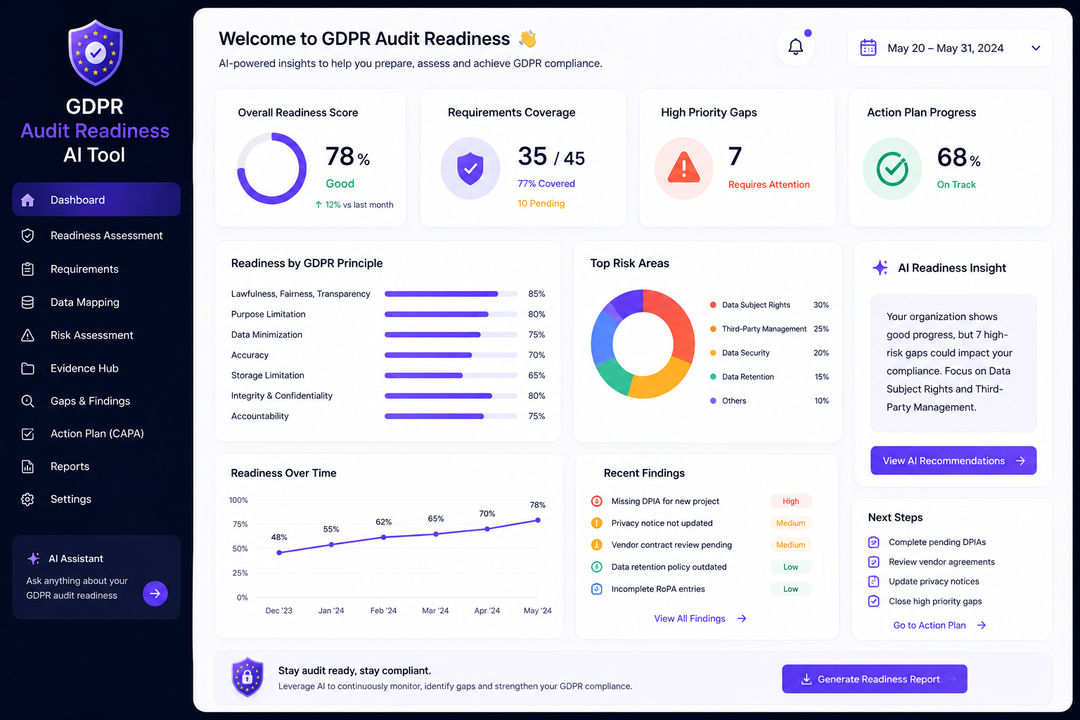The image size is (1080, 720).
Task: Click the calendar icon in date picker
Action: (868, 48)
